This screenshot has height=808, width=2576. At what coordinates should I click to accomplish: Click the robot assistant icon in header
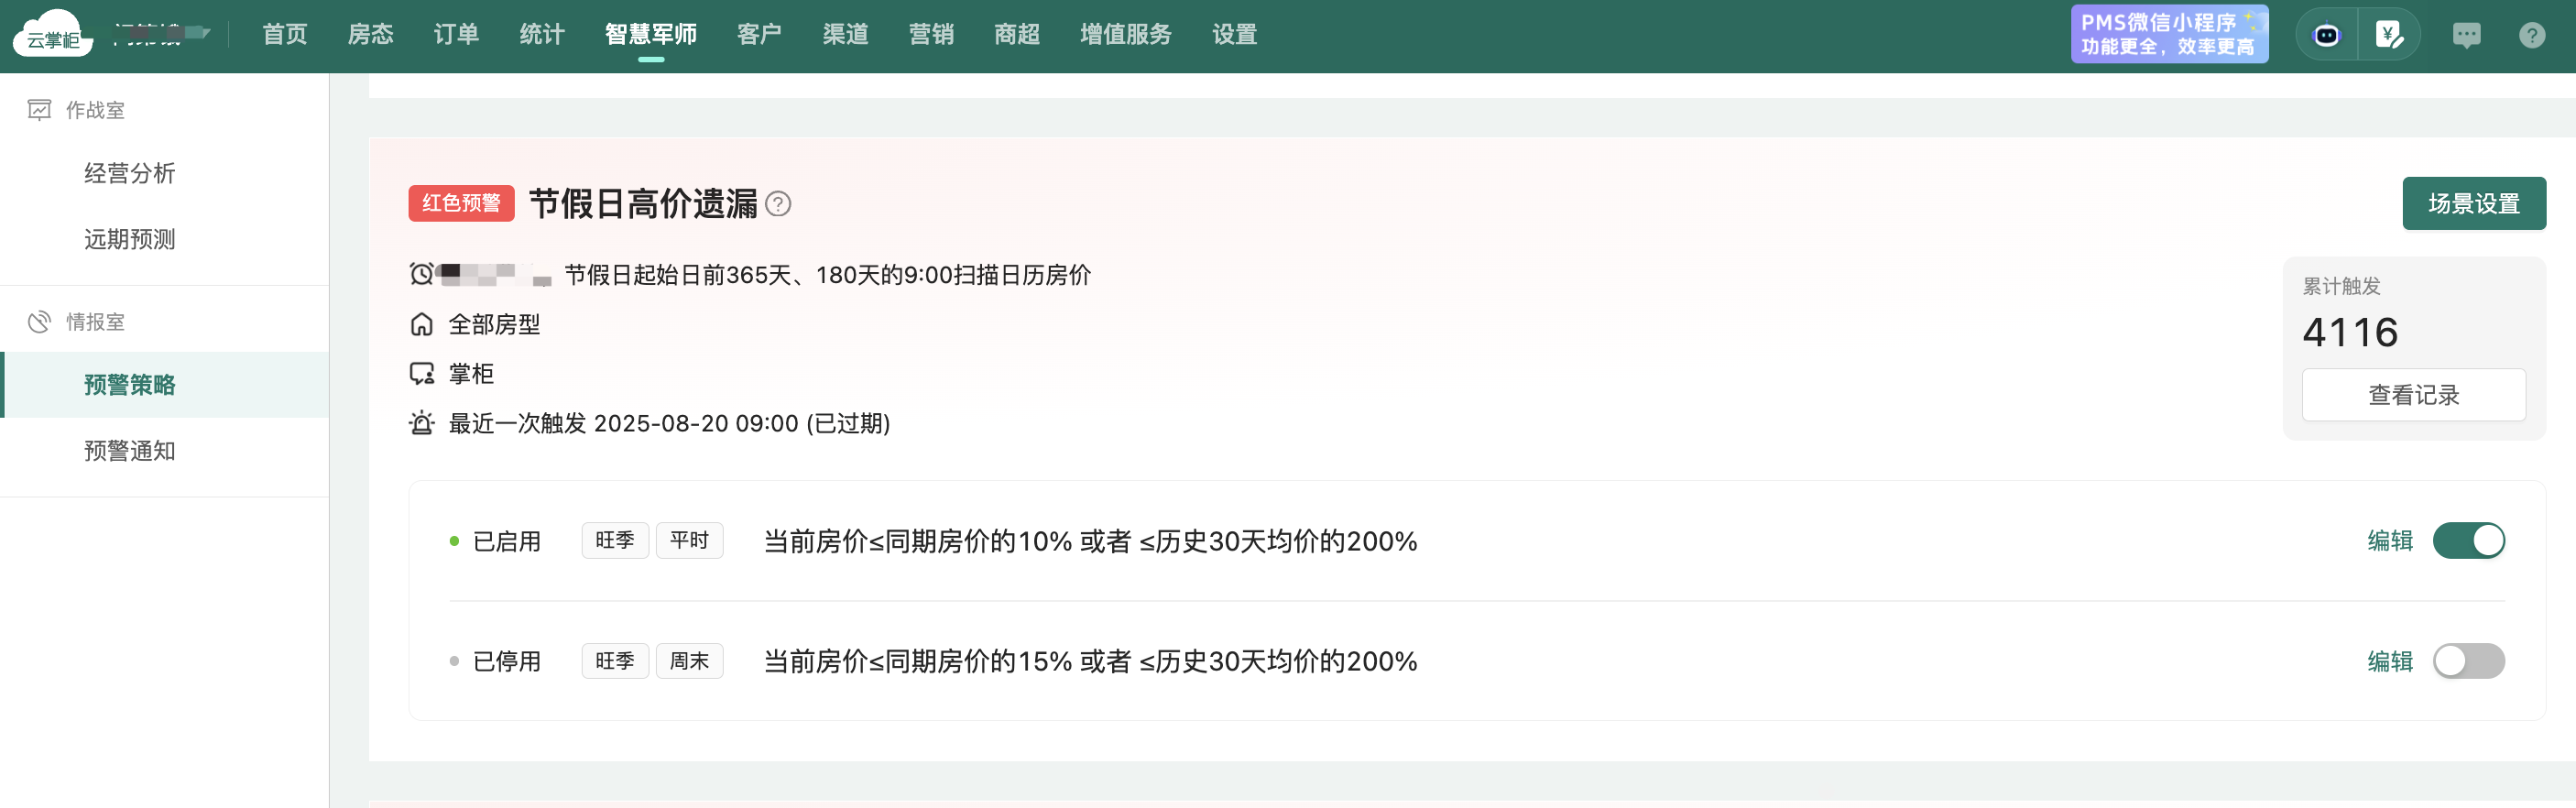[x=2326, y=36]
